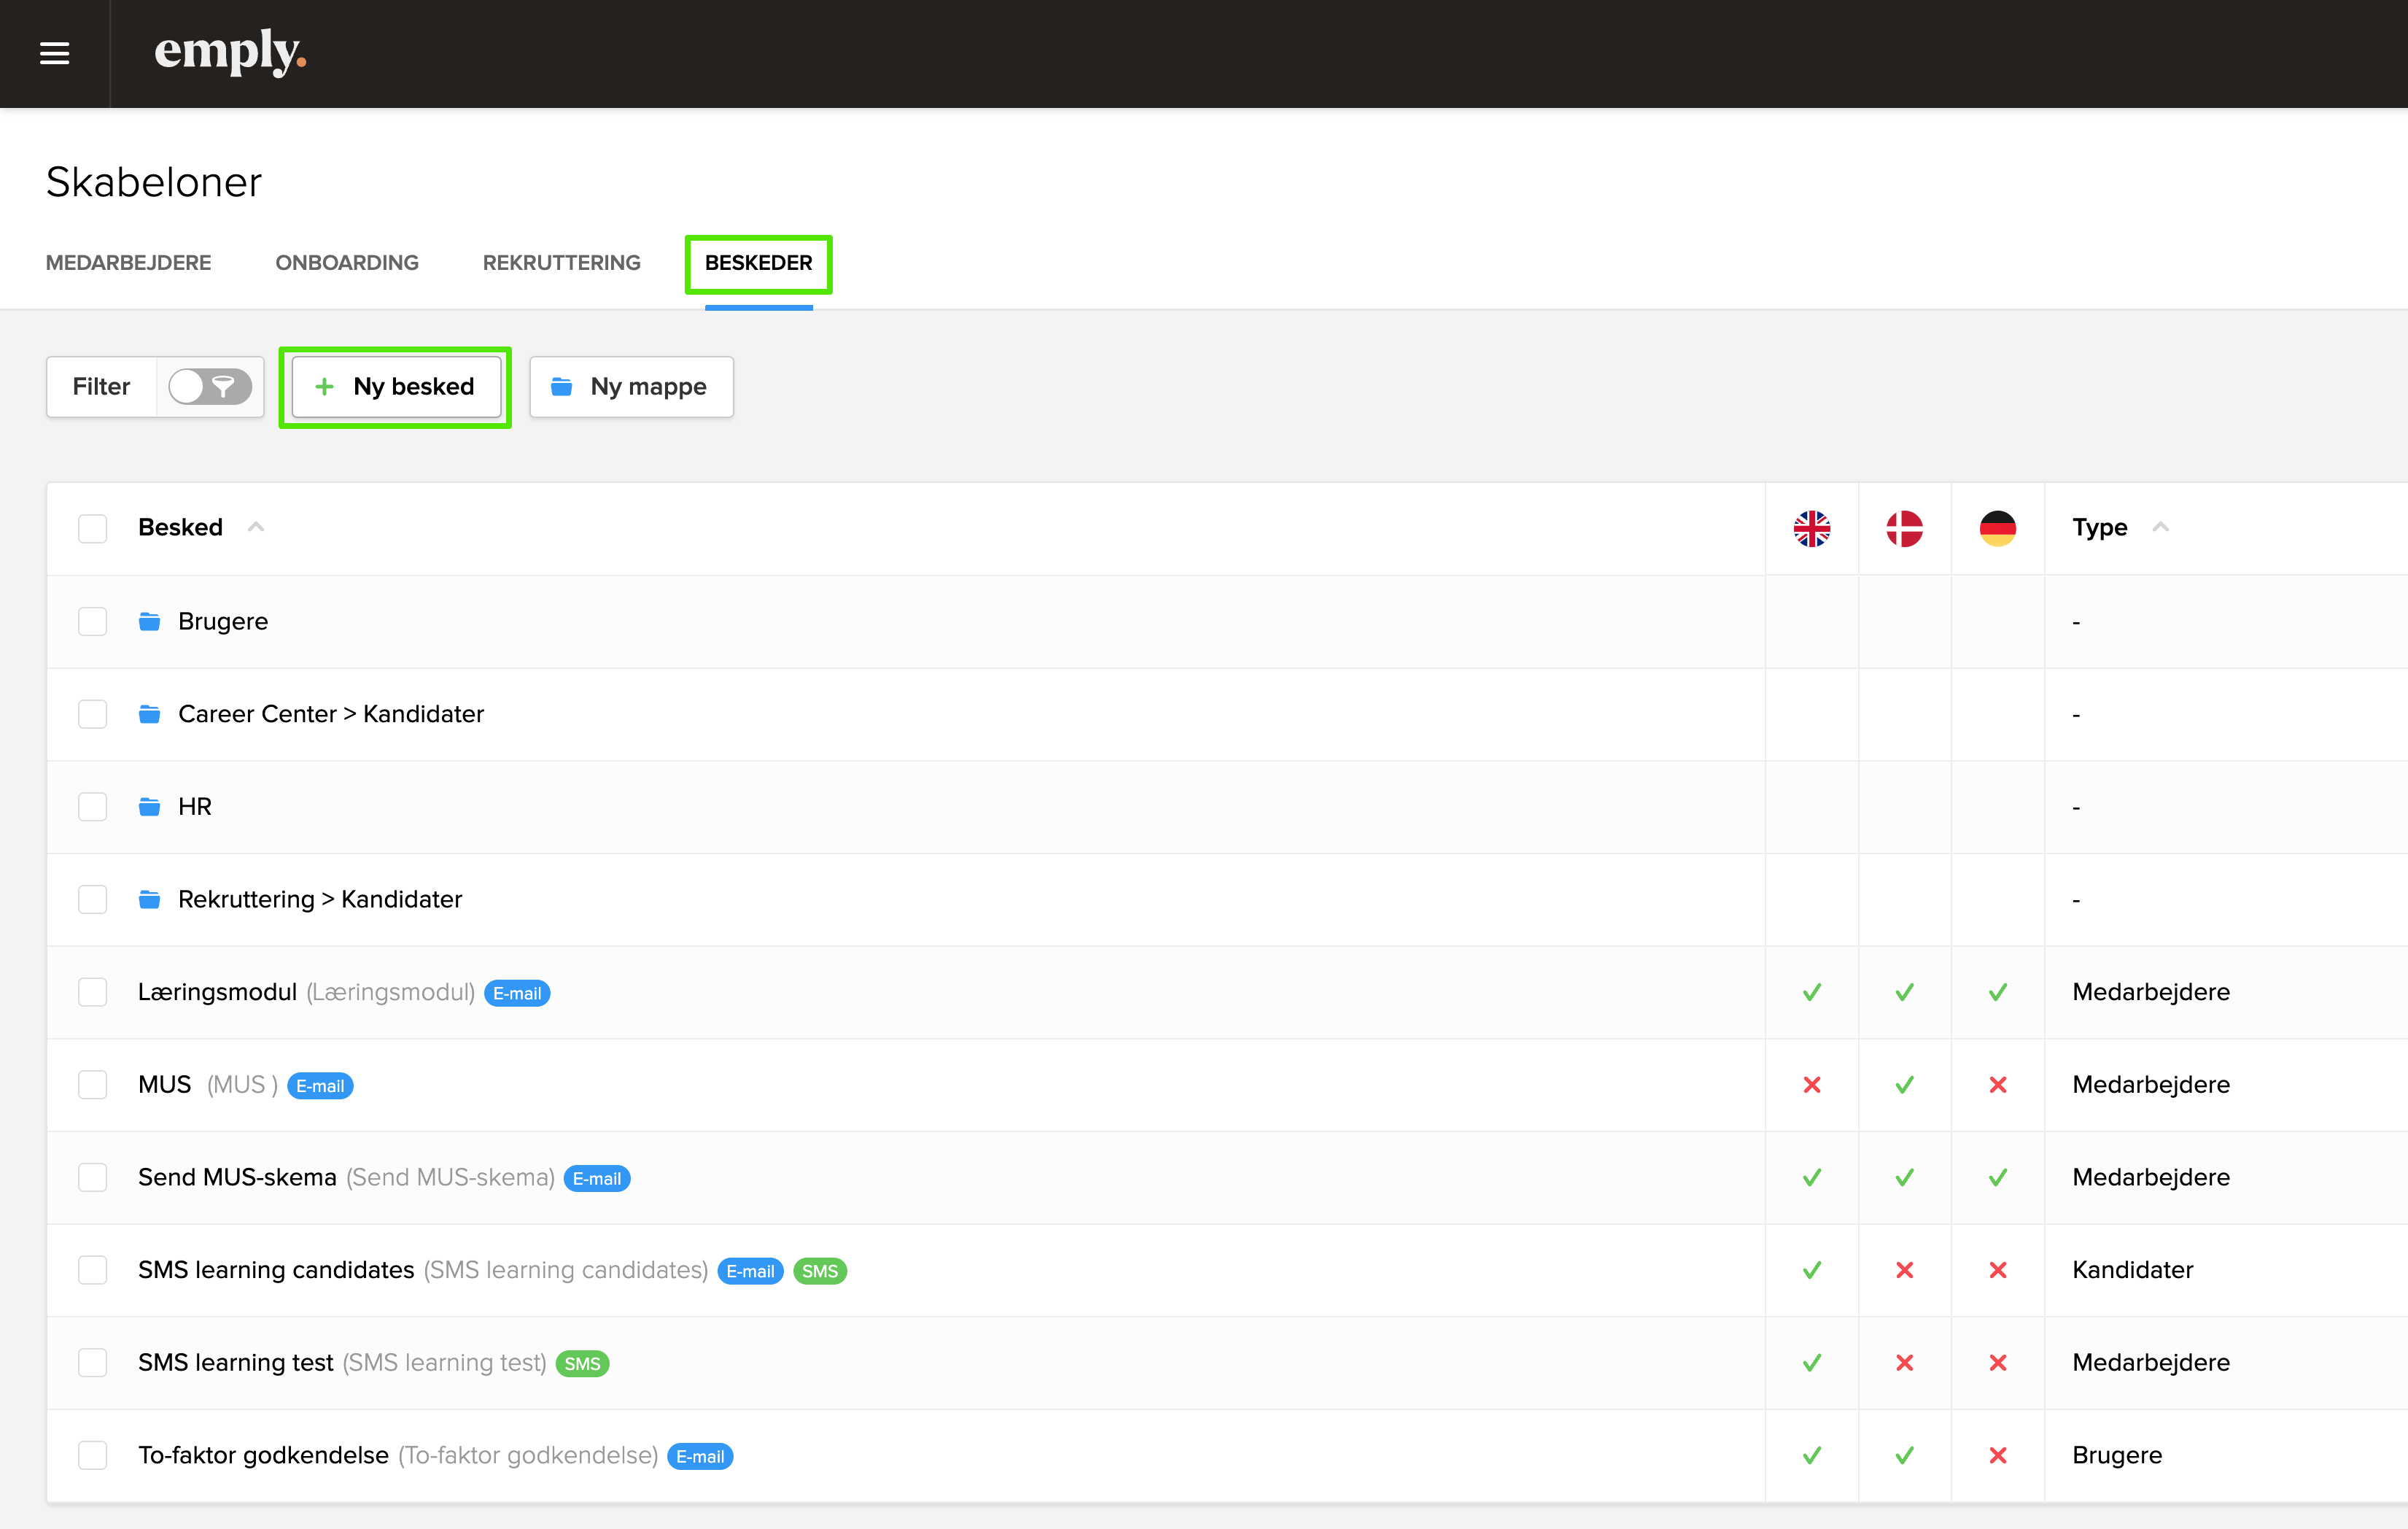This screenshot has width=2408, height=1529.
Task: Click the Danish flag column icon
Action: point(1904,528)
